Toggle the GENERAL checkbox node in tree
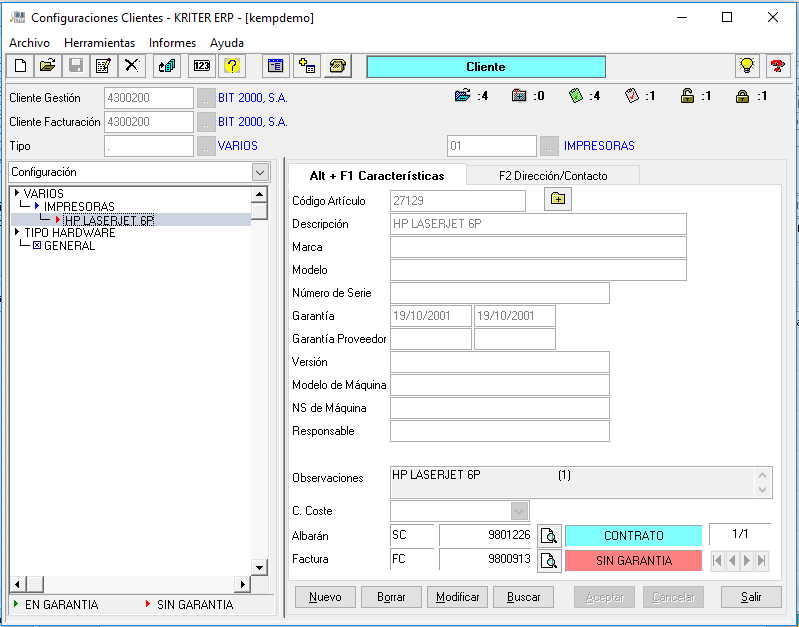Screen dimensions: 799x627 pyautogui.click(x=37, y=246)
